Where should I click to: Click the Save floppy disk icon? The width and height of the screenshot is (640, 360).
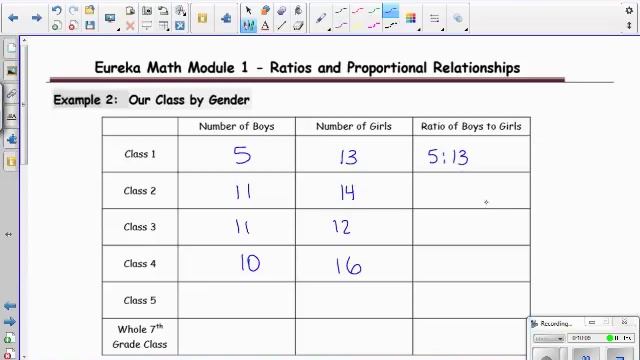(x=90, y=26)
